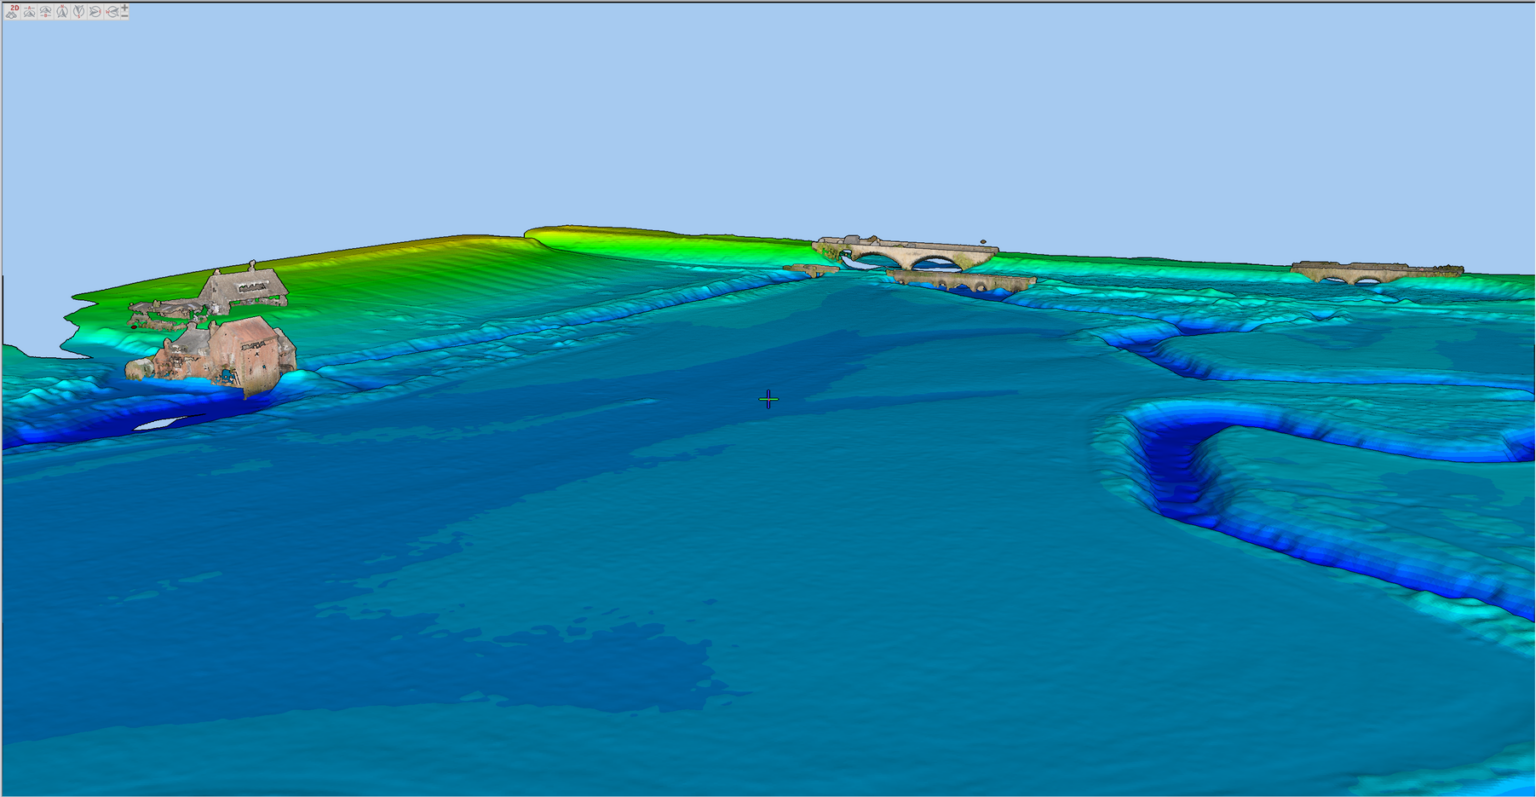Orient the camera to face South
Screen dimensions: 1536x797
[x=78, y=12]
